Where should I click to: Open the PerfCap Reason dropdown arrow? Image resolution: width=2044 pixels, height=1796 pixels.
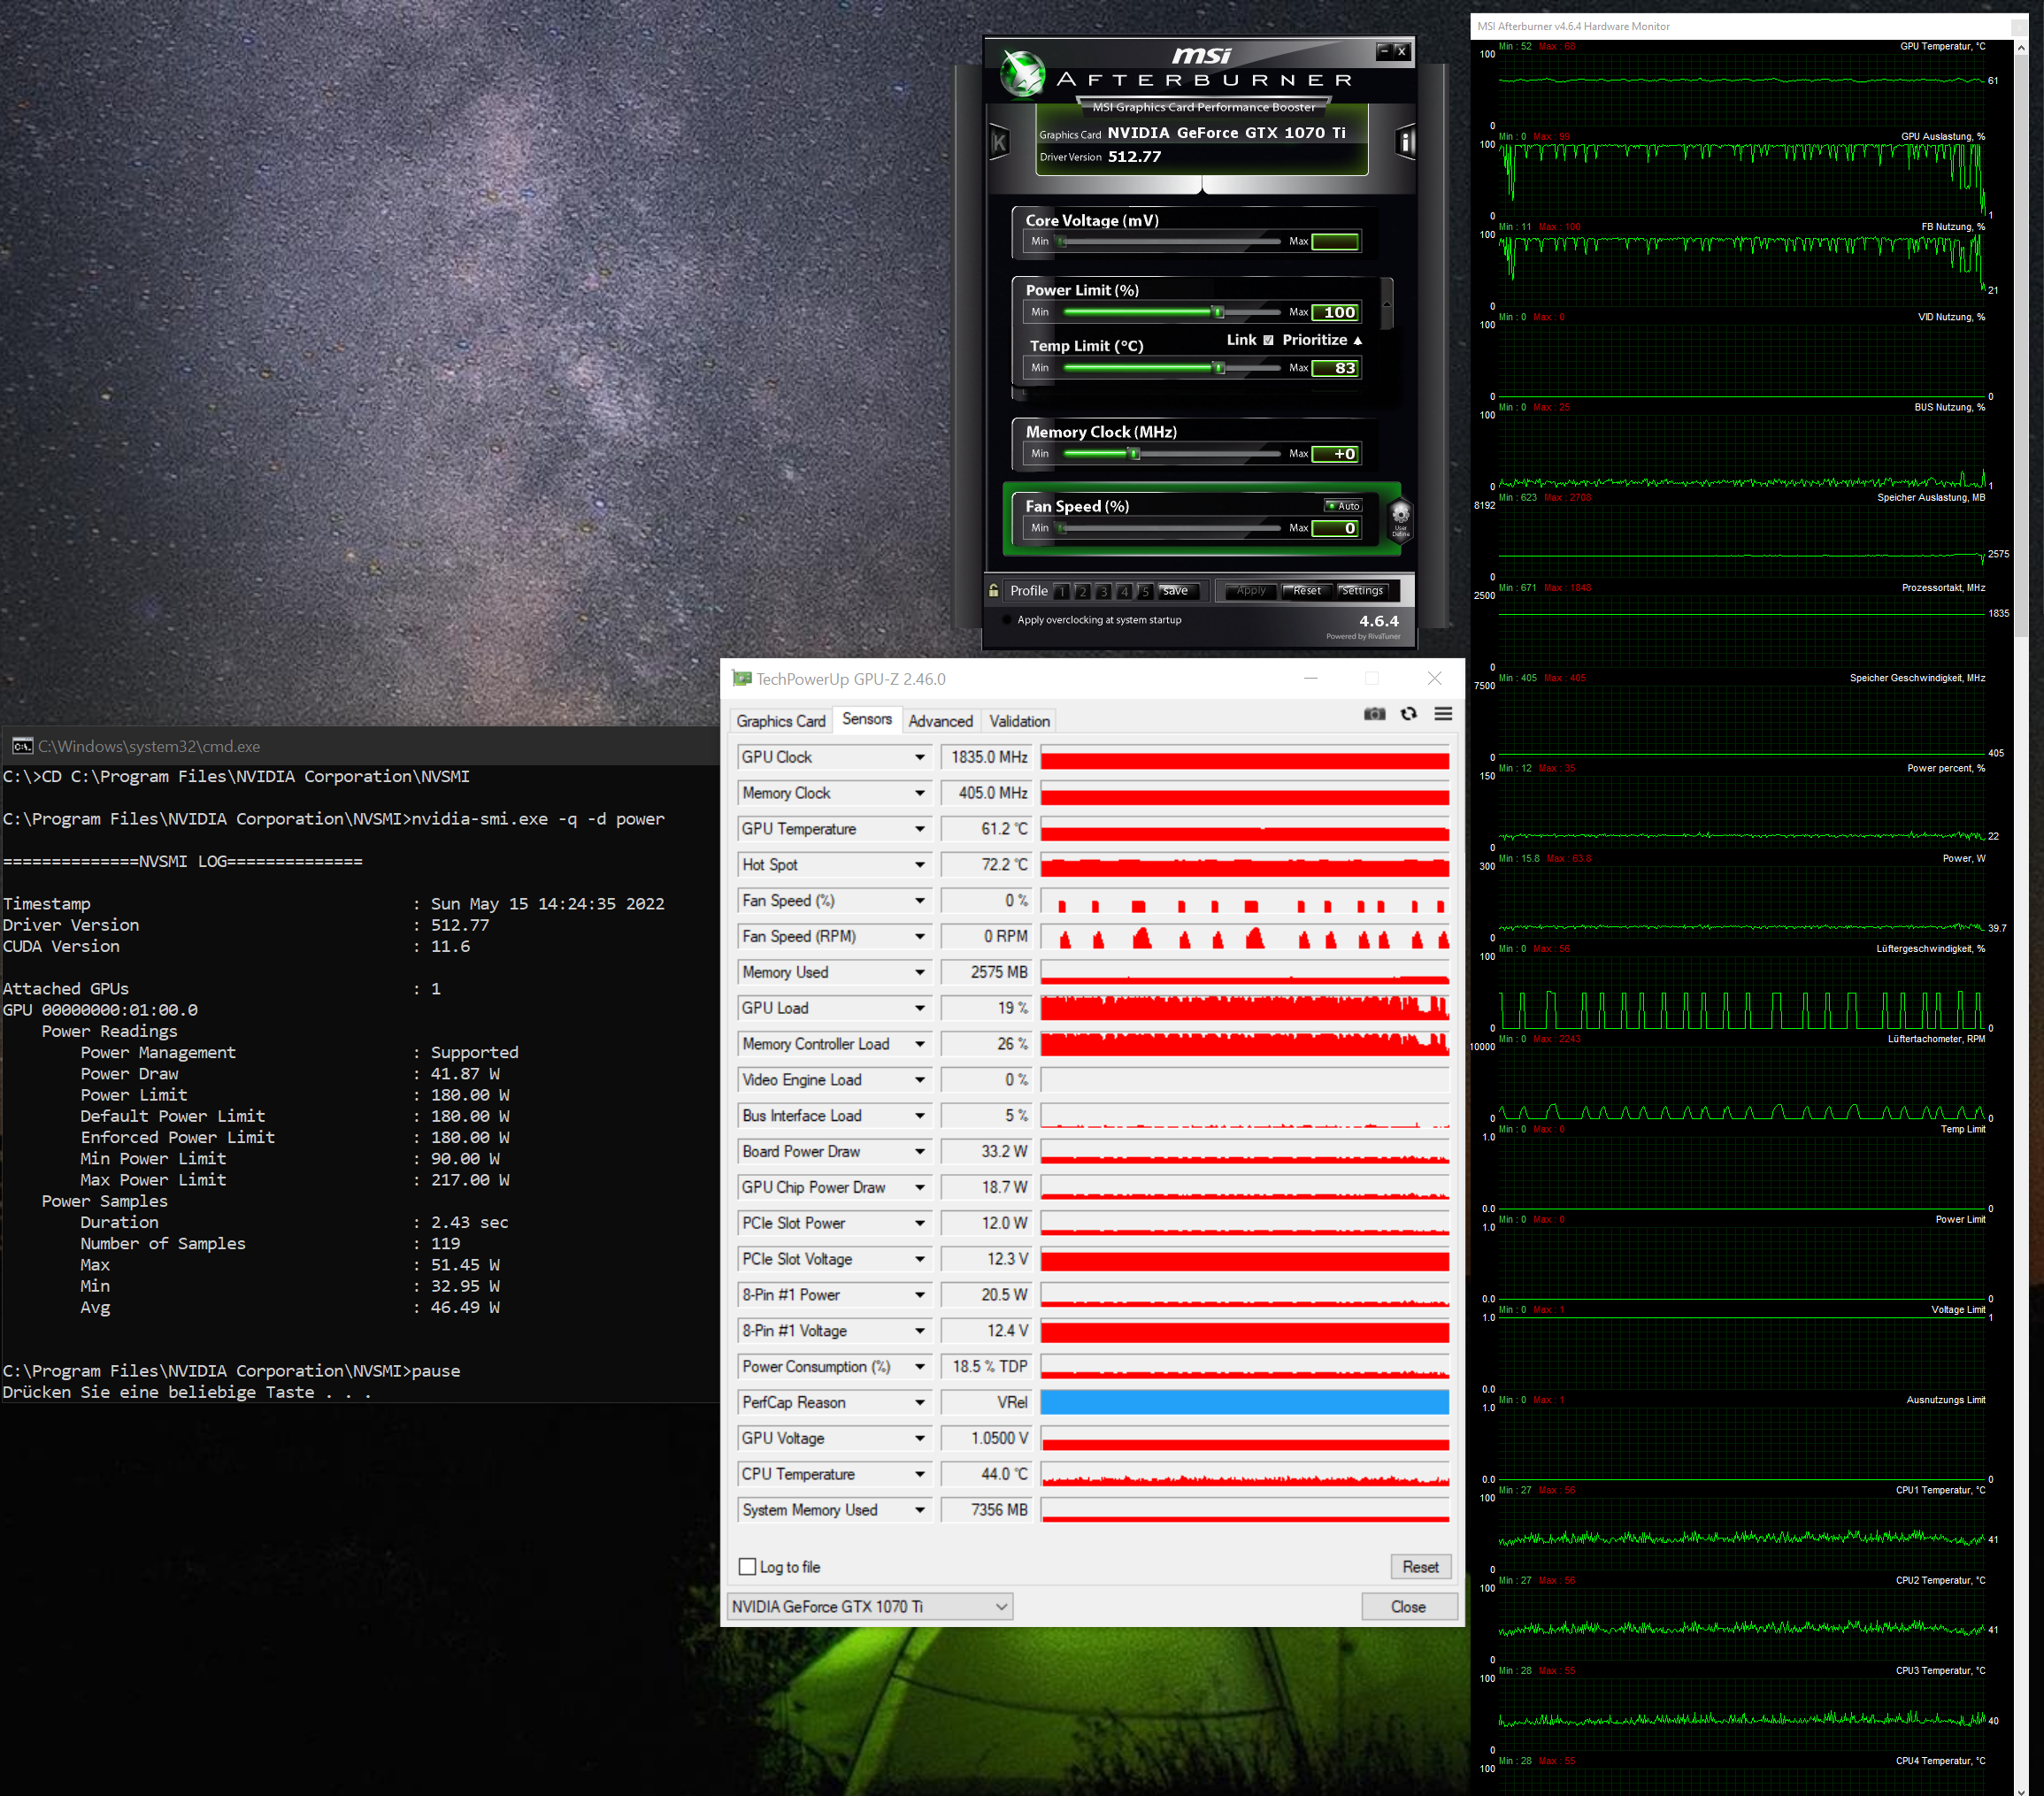click(x=919, y=1403)
